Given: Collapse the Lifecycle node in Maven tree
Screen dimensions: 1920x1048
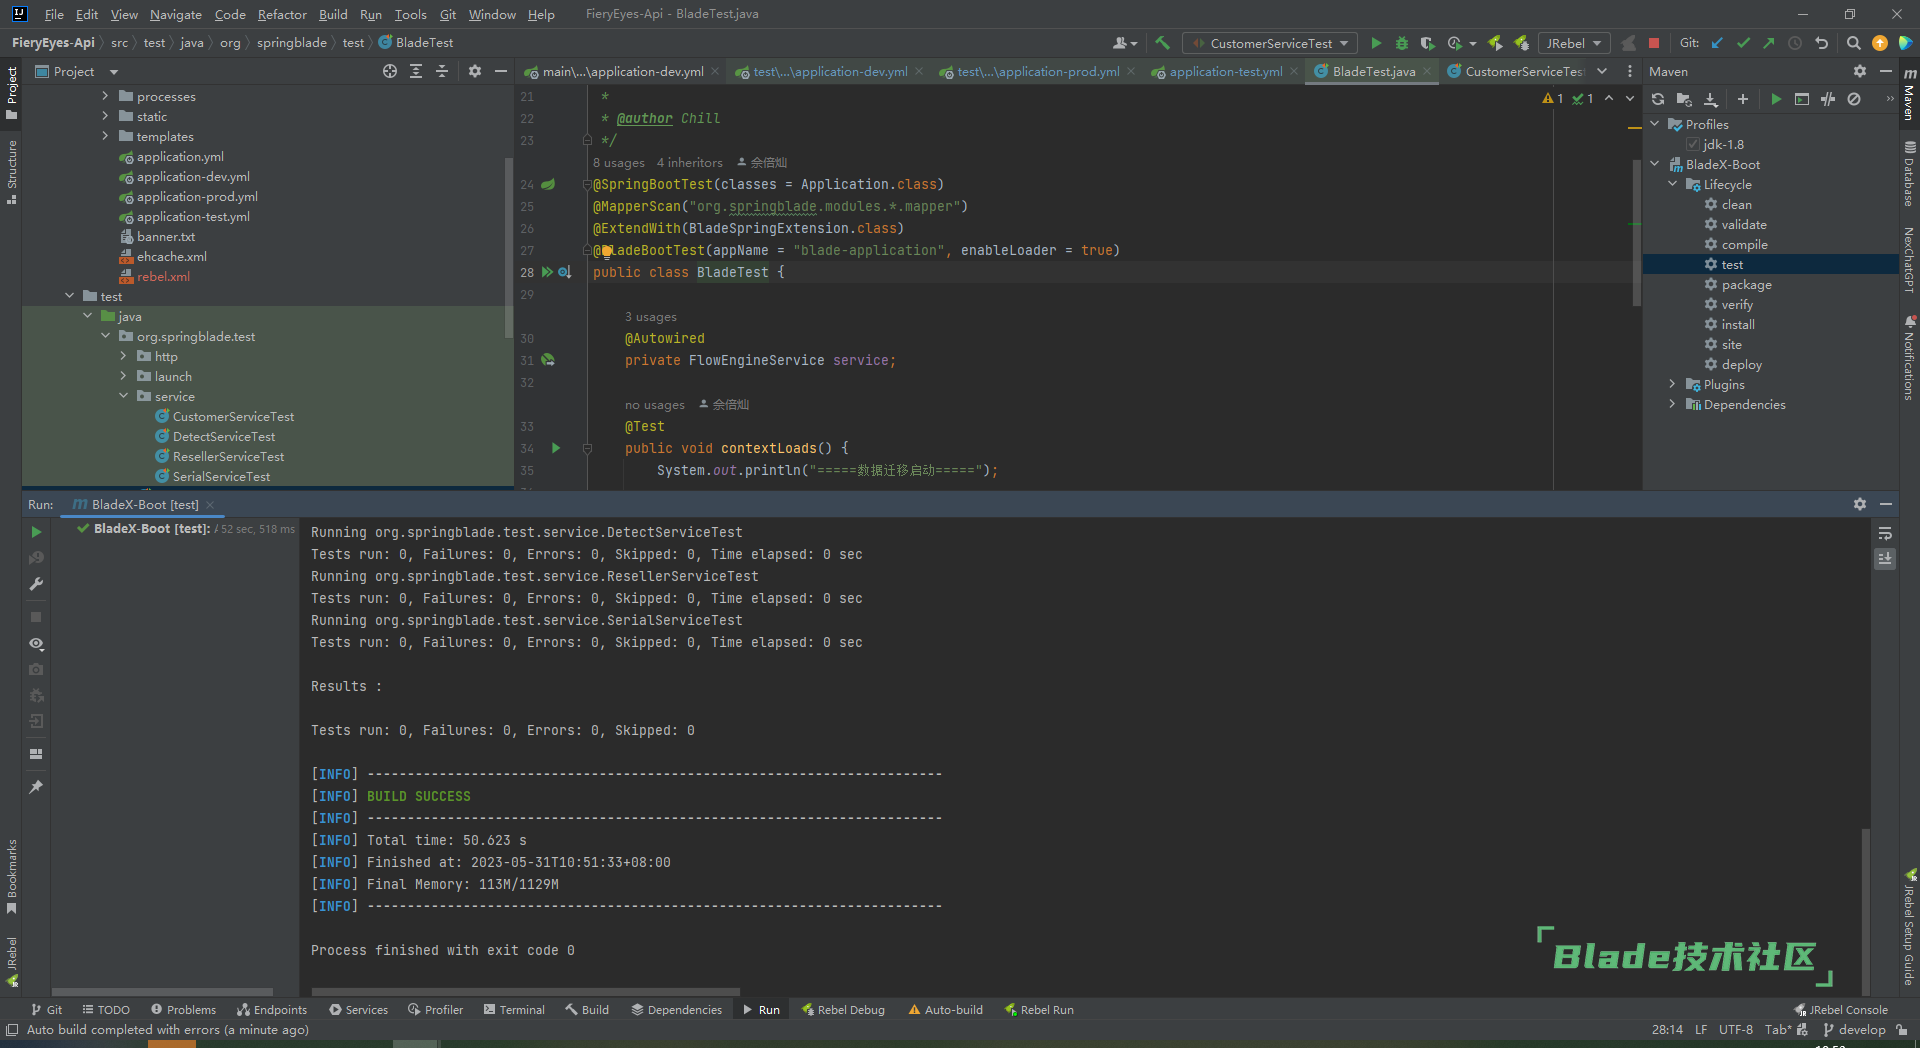Looking at the screenshot, I should point(1673,184).
